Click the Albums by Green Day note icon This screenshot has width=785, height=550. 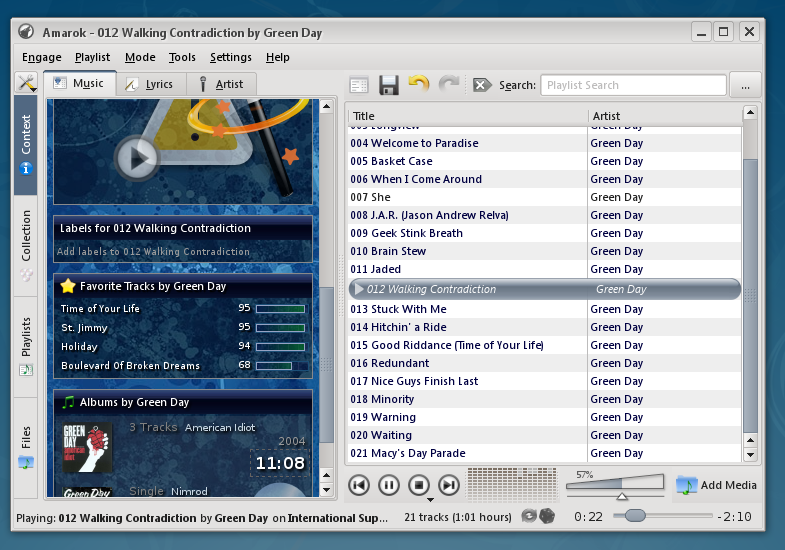(x=68, y=402)
